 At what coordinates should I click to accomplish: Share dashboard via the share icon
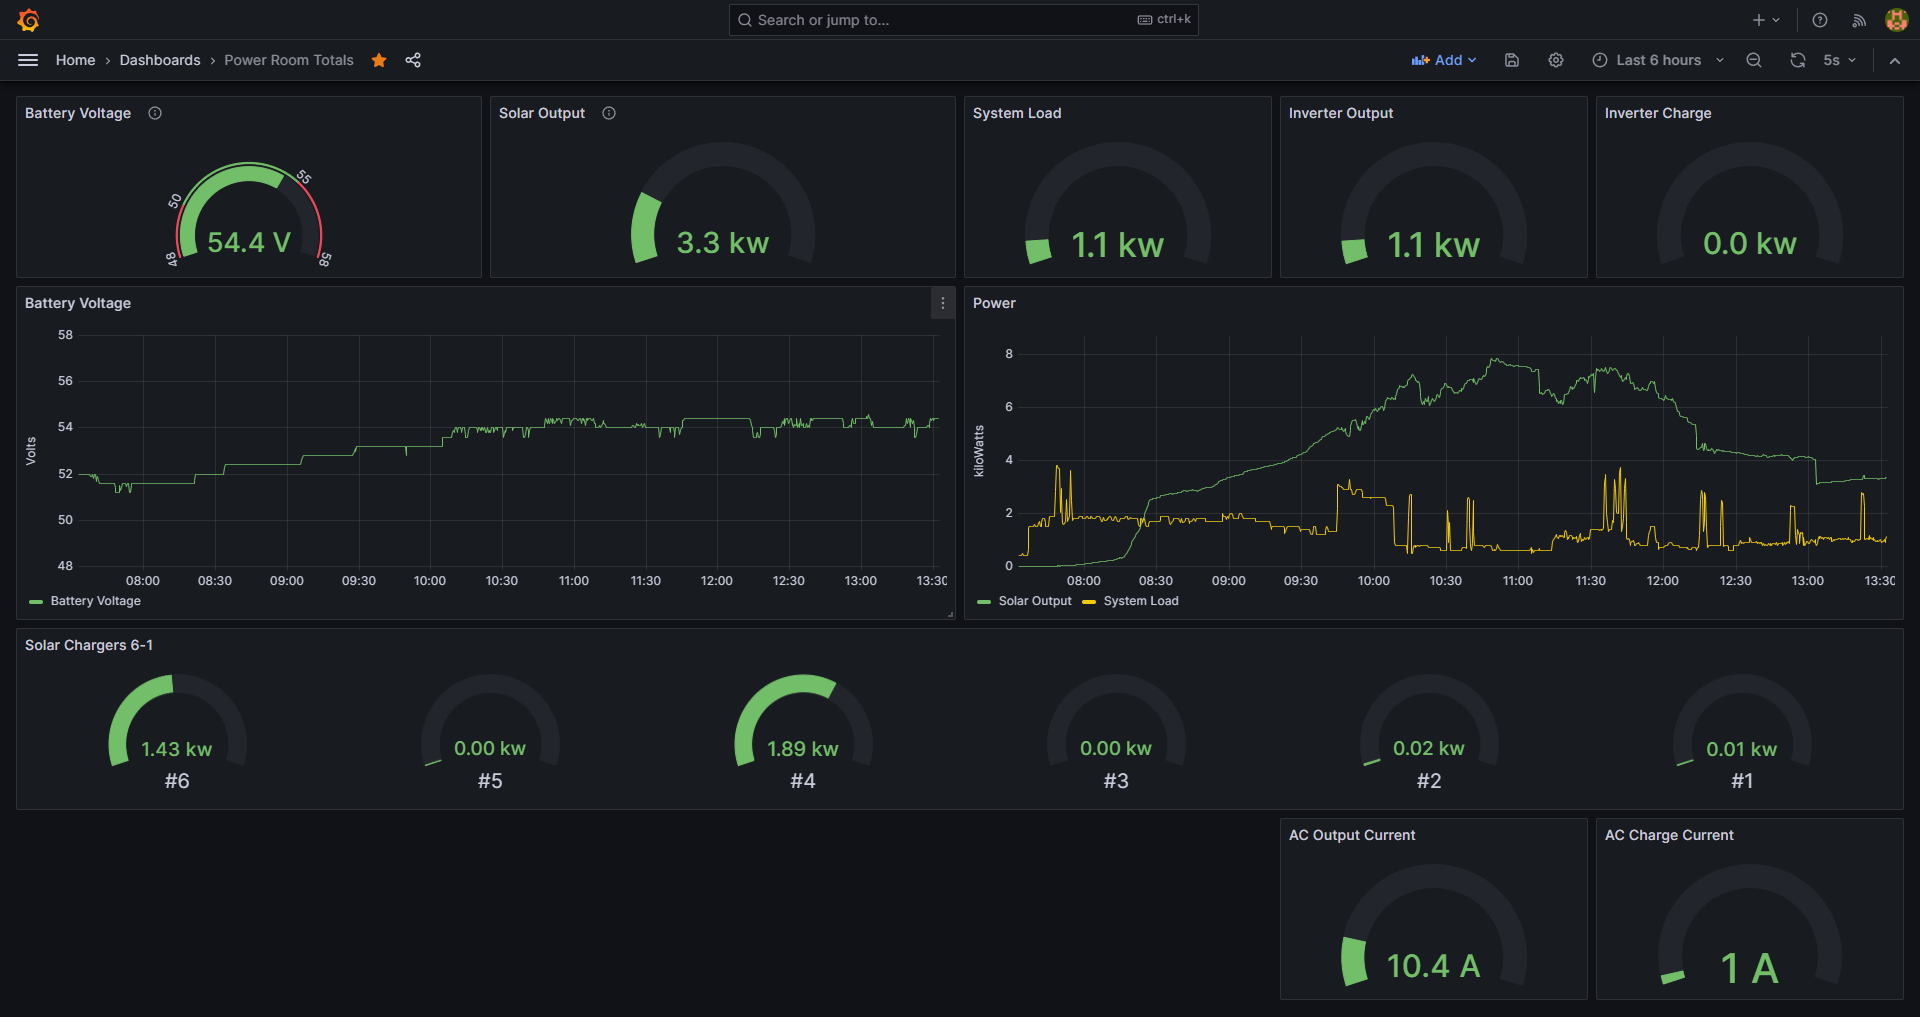[413, 60]
